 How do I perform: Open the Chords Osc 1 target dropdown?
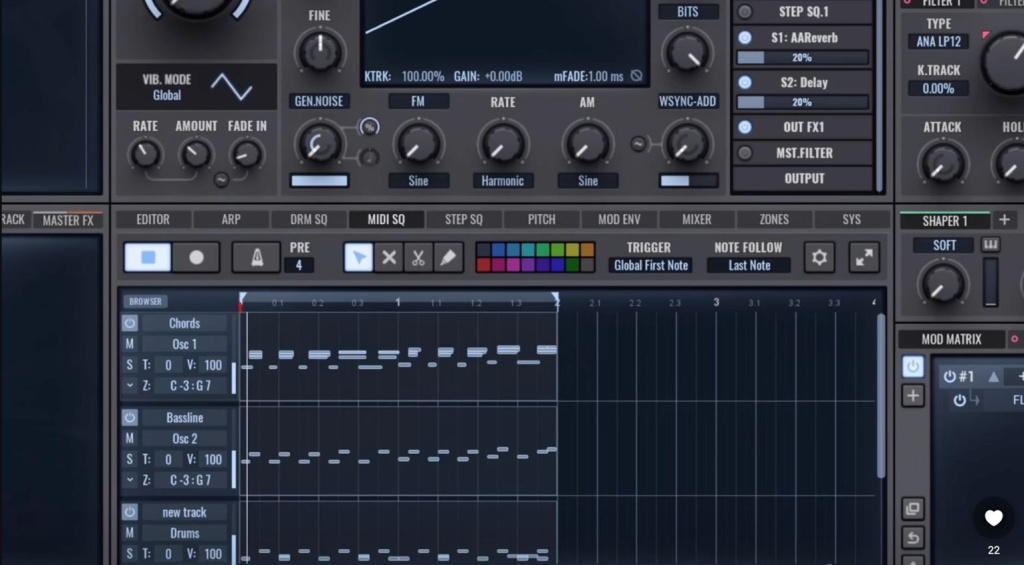pos(184,344)
